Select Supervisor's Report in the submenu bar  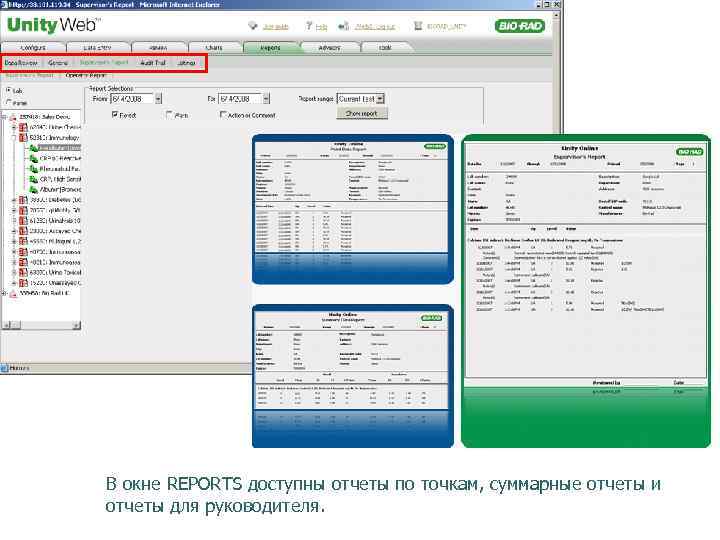click(x=104, y=62)
